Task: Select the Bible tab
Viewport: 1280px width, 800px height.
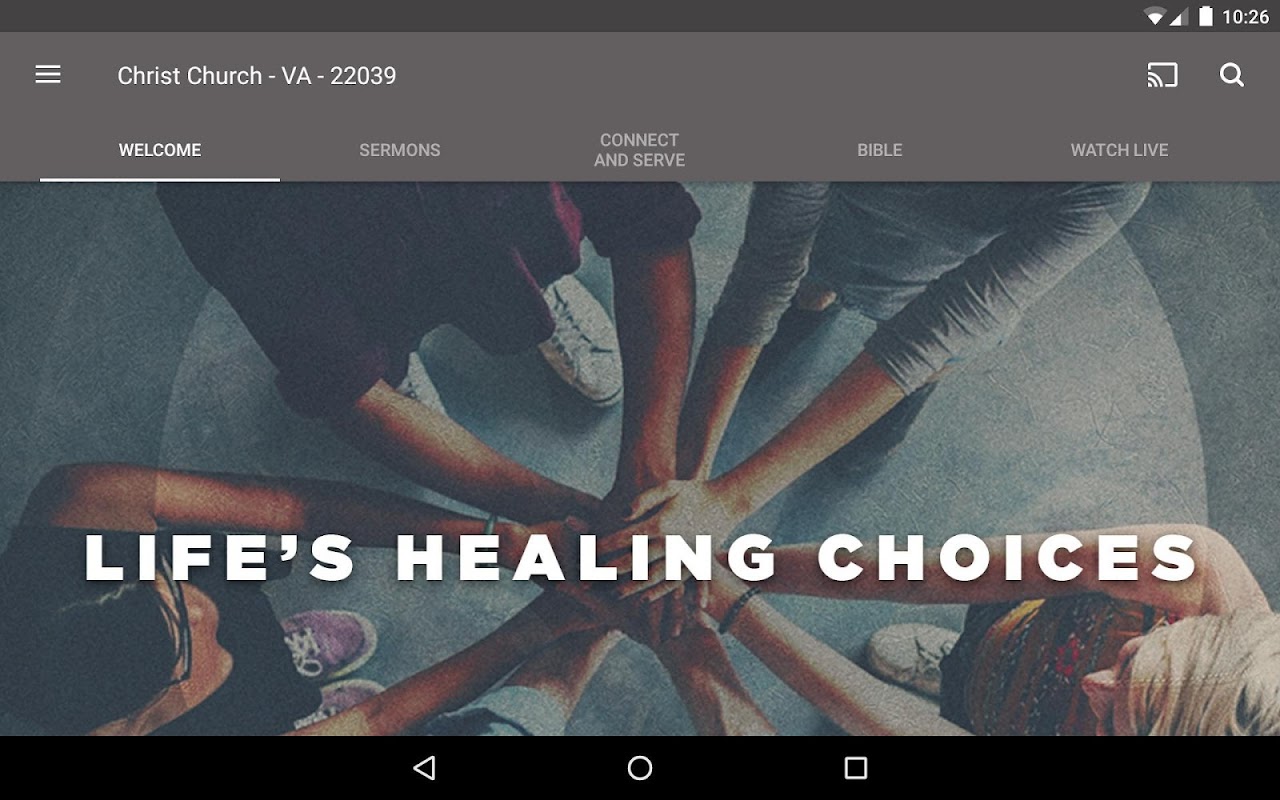Action: point(880,150)
